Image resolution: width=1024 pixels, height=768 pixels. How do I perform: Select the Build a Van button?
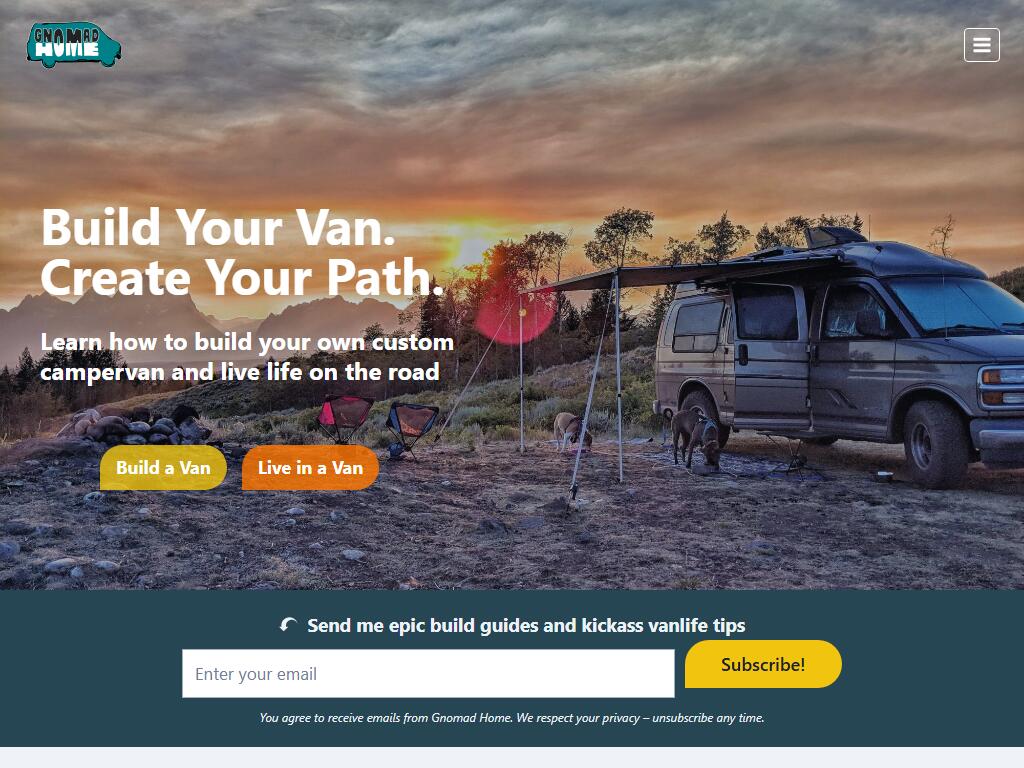pos(163,468)
